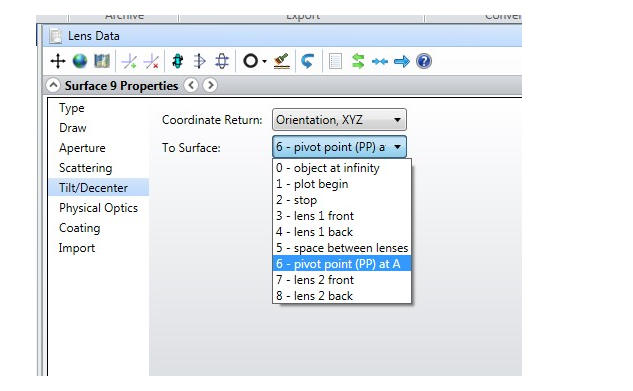Open help with the blue question mark icon
Screen dimensions: 633x391
click(x=424, y=61)
